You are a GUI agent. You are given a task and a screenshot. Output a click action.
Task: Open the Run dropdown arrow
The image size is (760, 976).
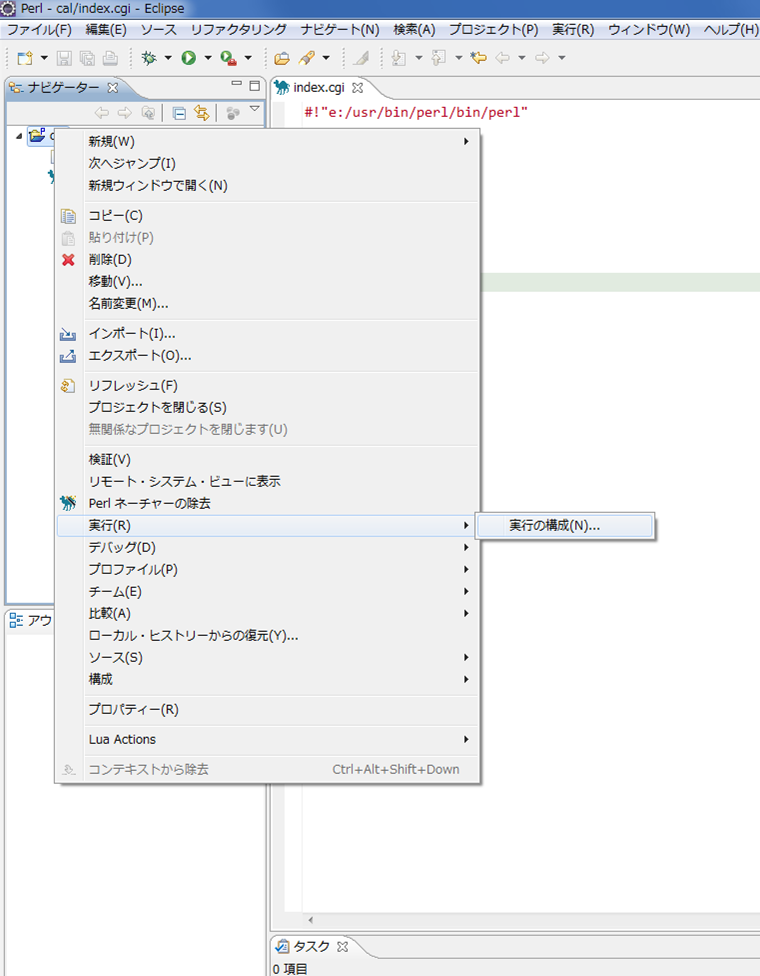click(x=208, y=59)
